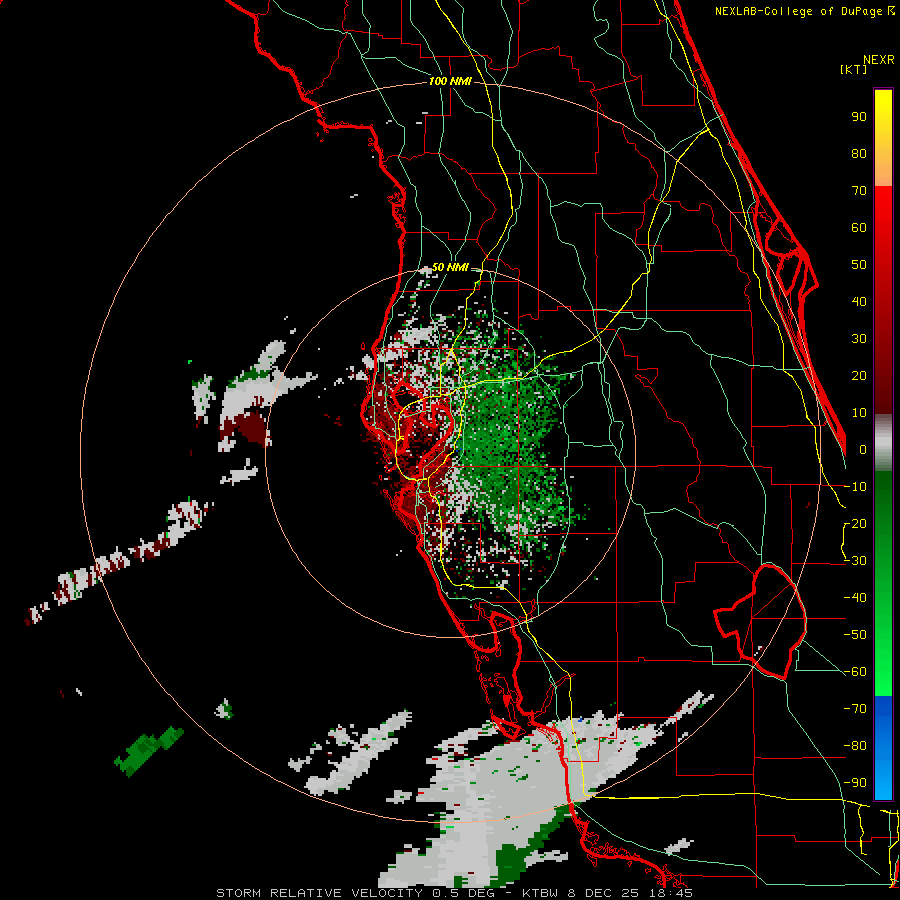Click the 0 value on the velocity scale
Viewport: 900px width, 900px height.
tap(863, 449)
